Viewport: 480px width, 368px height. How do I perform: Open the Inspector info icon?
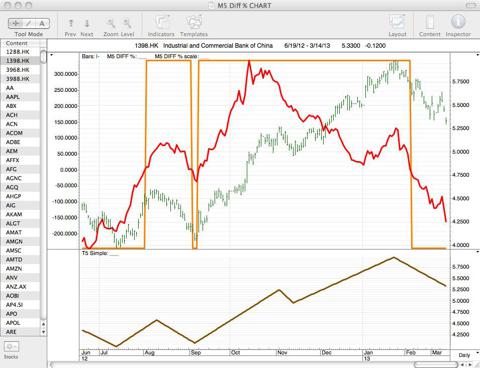pyautogui.click(x=458, y=22)
